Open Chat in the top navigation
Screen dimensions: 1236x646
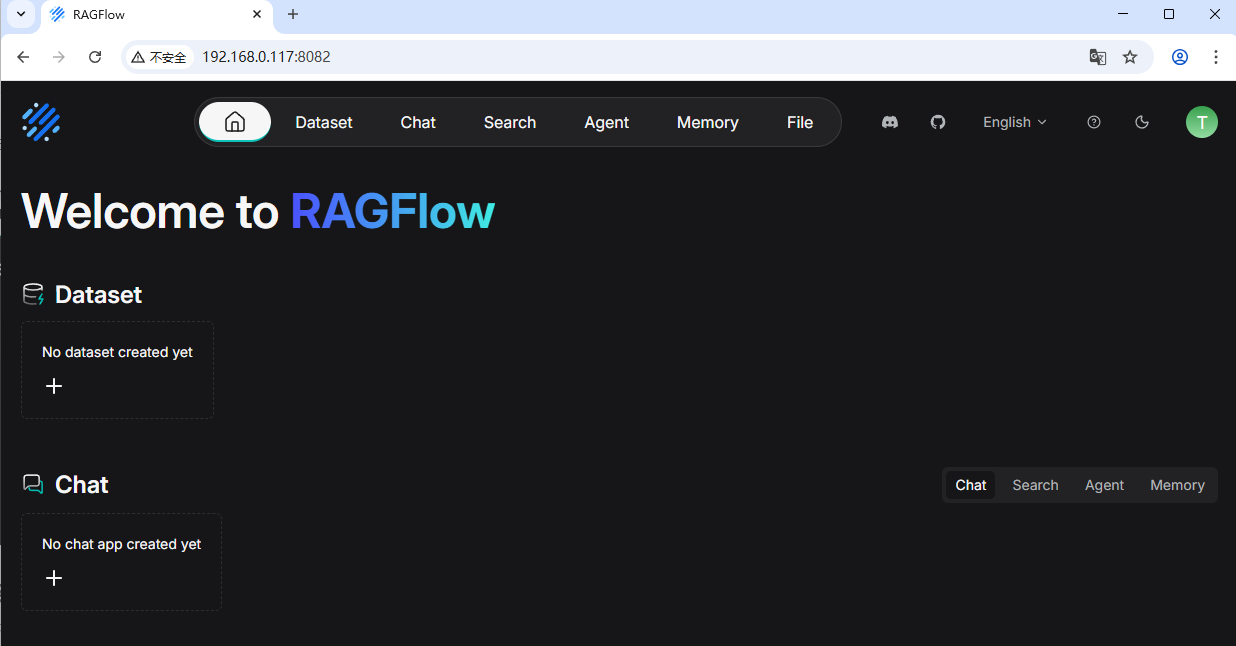point(418,122)
